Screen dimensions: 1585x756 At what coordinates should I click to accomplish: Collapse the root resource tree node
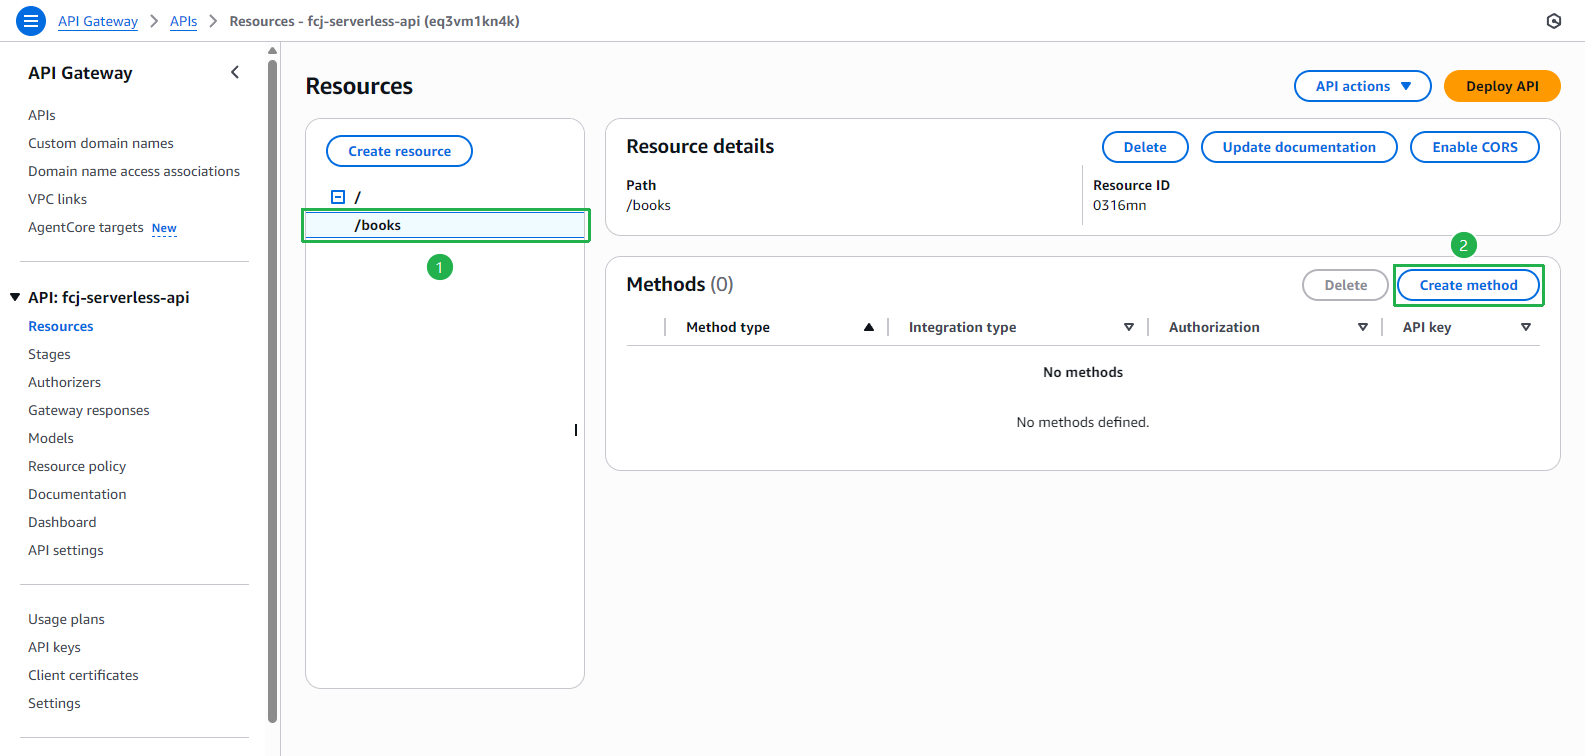click(x=338, y=197)
